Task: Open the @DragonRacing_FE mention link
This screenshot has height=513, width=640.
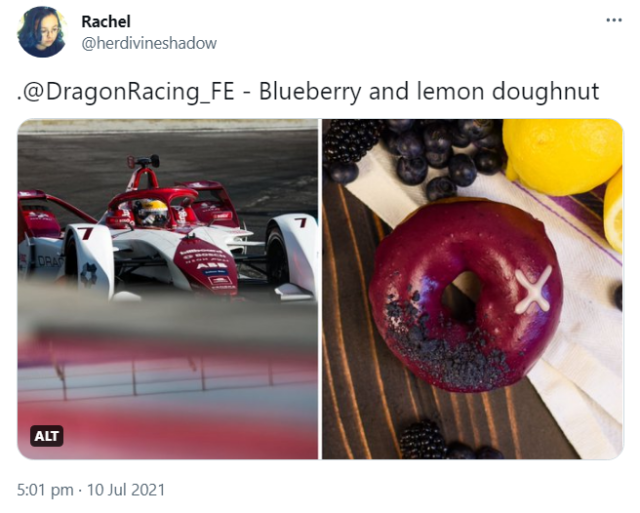Action: [x=128, y=91]
